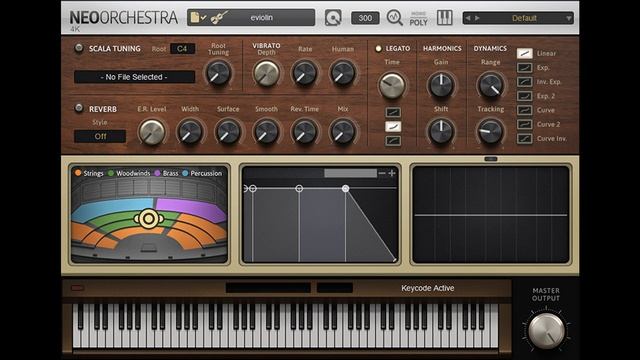Select the Curve dynamics icon
Viewport: 640px width, 360px height.
(524, 110)
